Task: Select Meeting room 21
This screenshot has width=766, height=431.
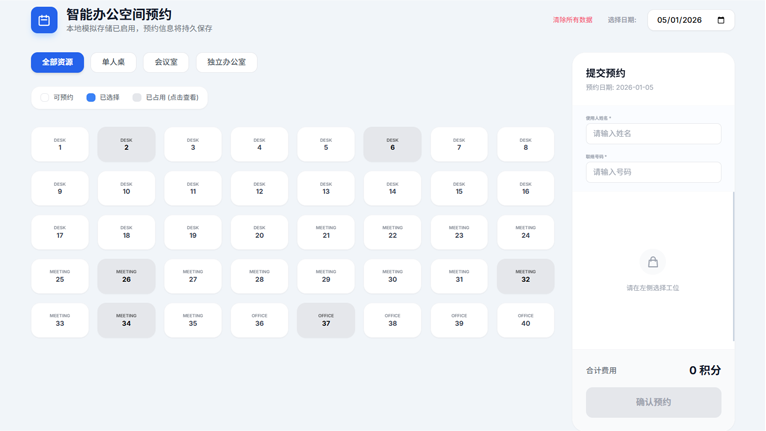Action: 326,232
